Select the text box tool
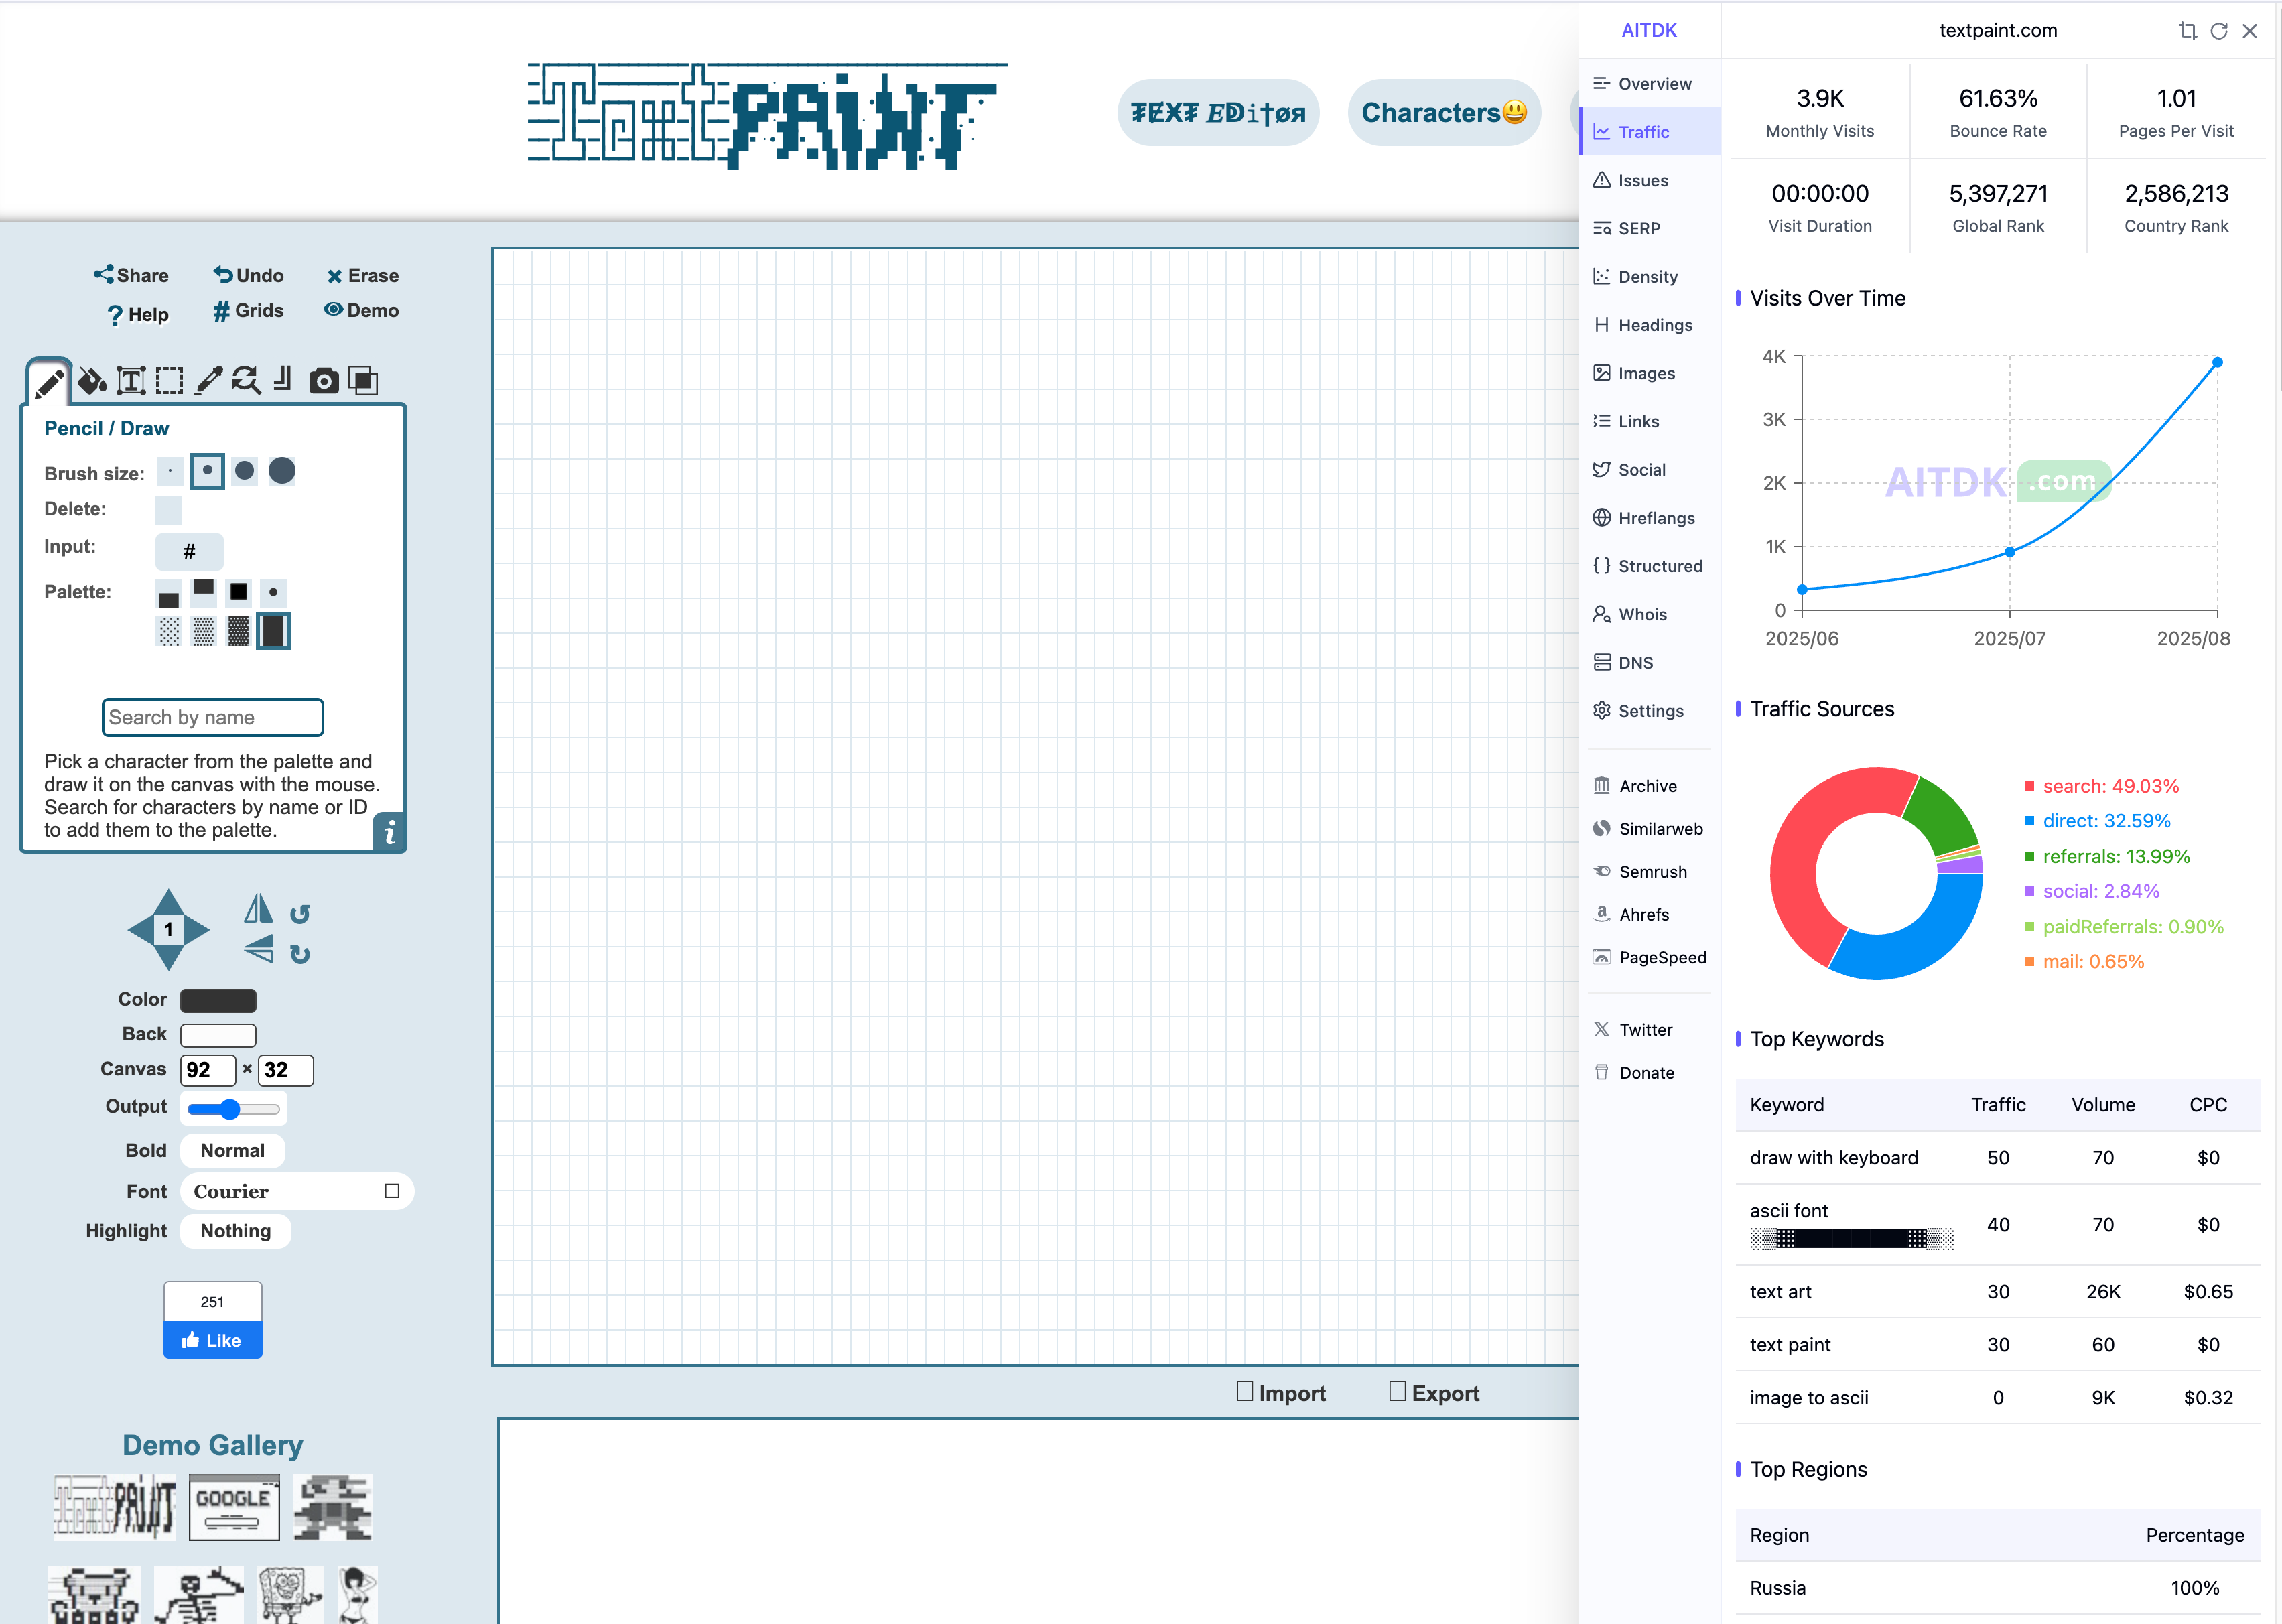The height and width of the screenshot is (1624, 2282). [x=131, y=381]
